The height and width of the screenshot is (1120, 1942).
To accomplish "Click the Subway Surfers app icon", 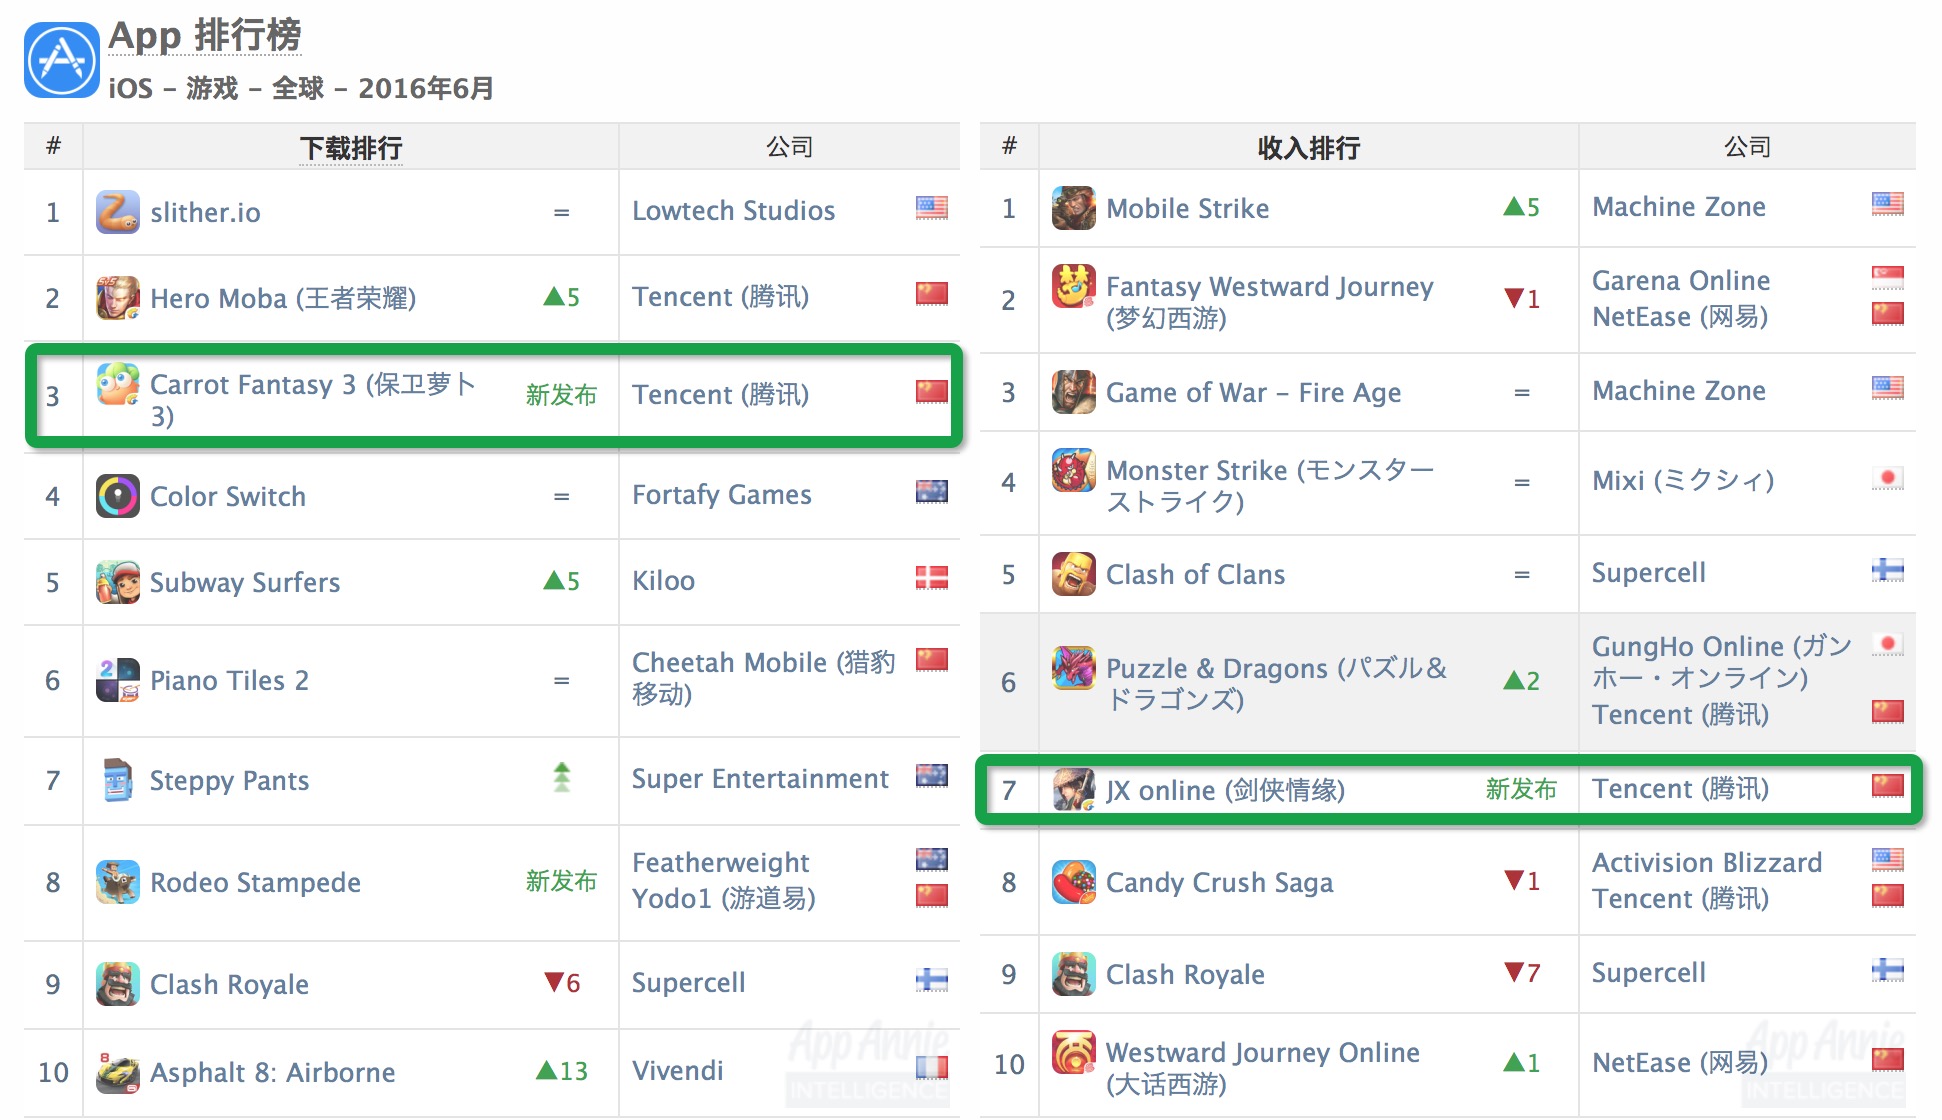I will [x=118, y=582].
